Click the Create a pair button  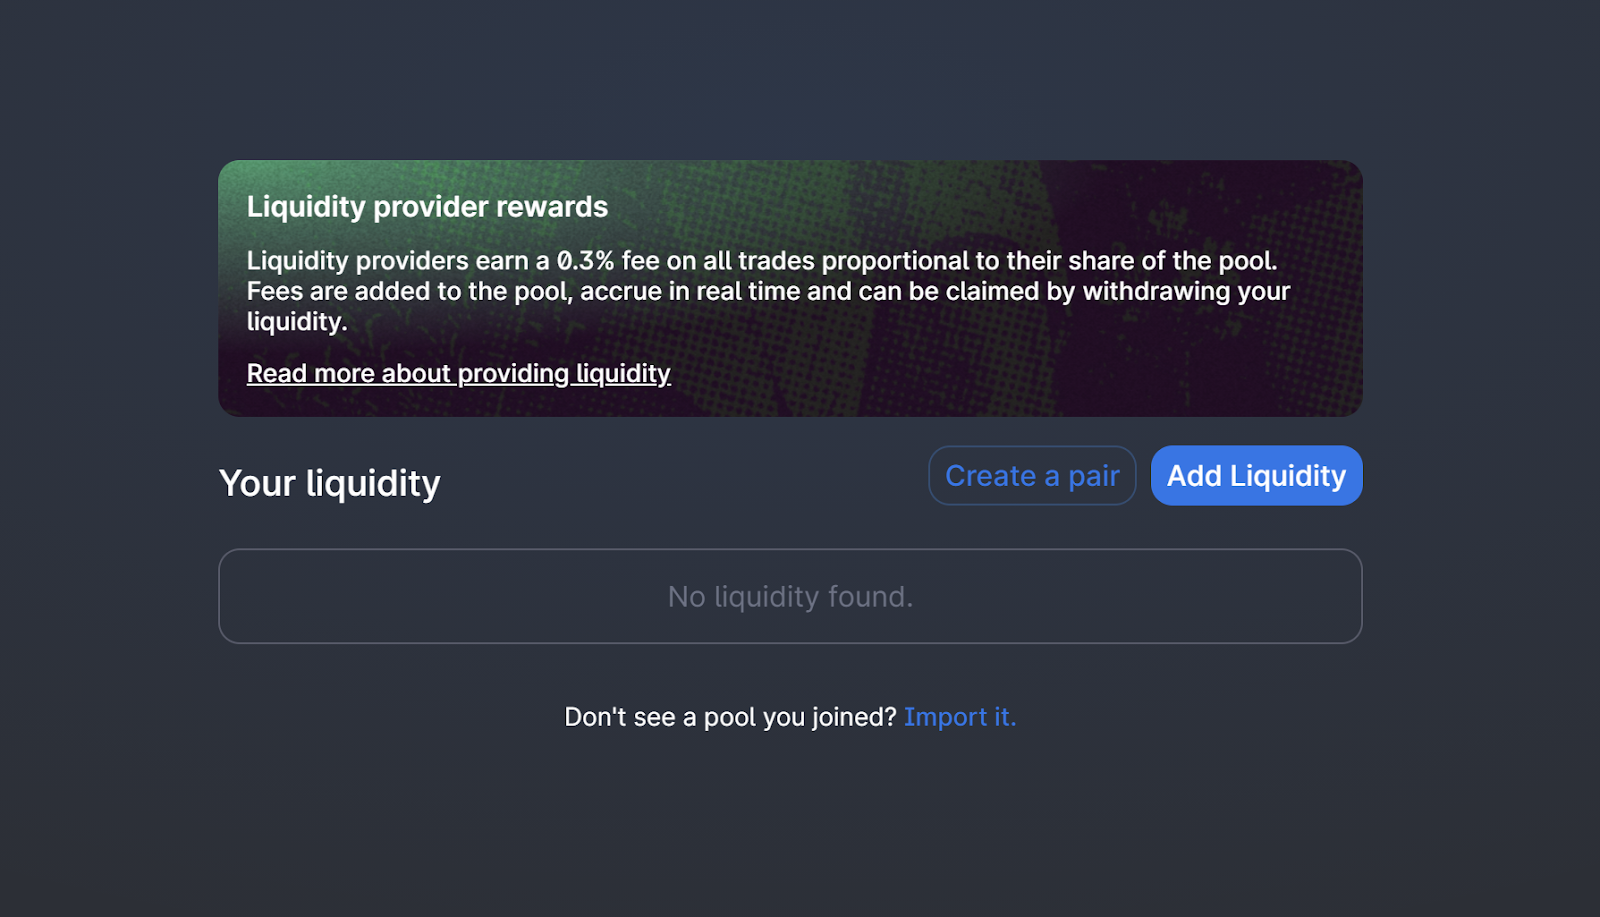pyautogui.click(x=1032, y=476)
